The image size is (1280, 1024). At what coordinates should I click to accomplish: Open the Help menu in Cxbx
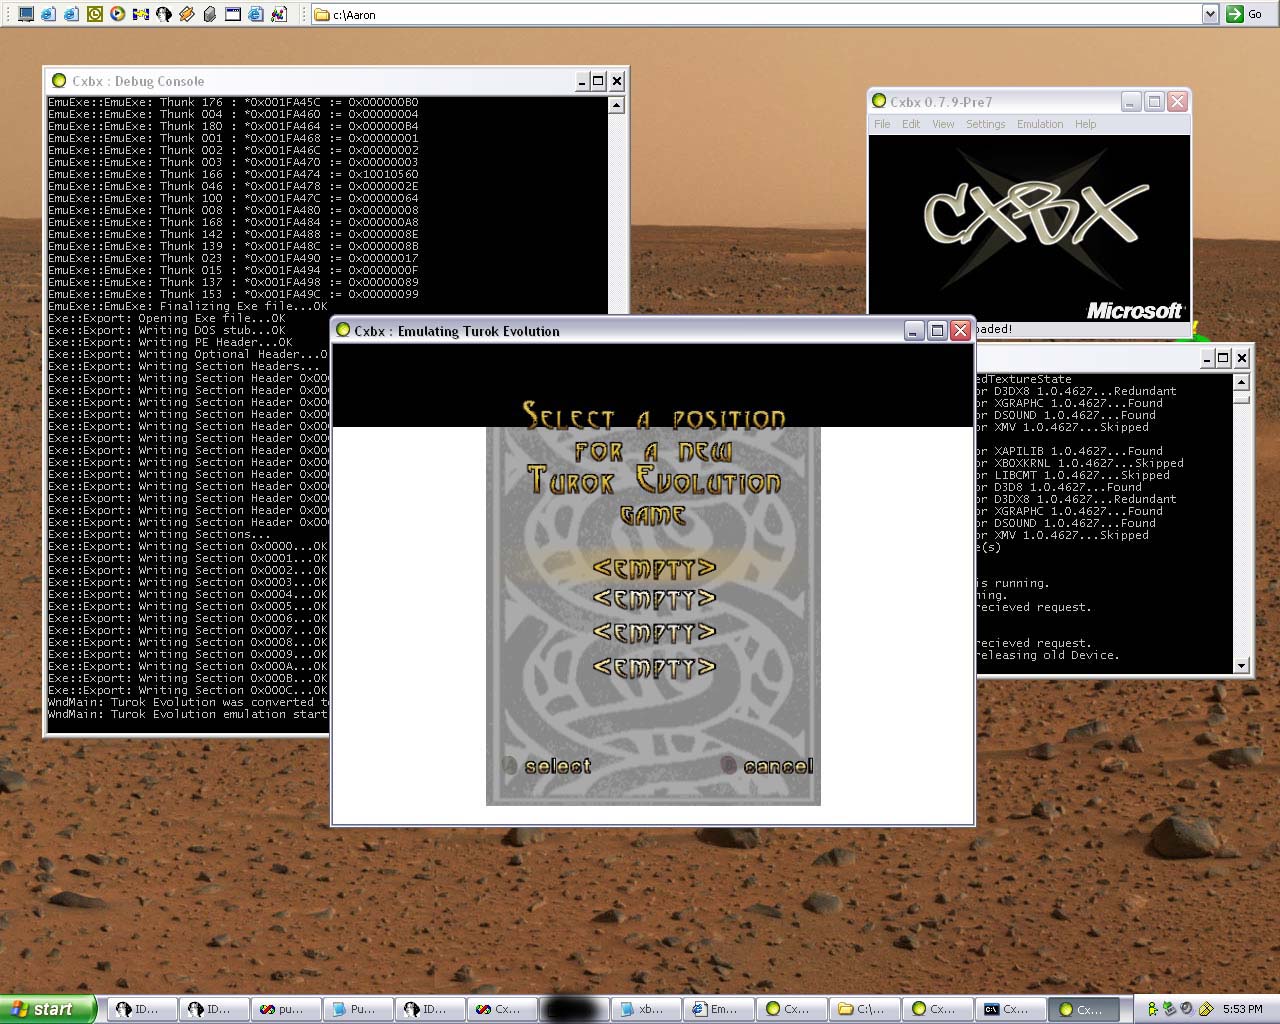pyautogui.click(x=1086, y=124)
